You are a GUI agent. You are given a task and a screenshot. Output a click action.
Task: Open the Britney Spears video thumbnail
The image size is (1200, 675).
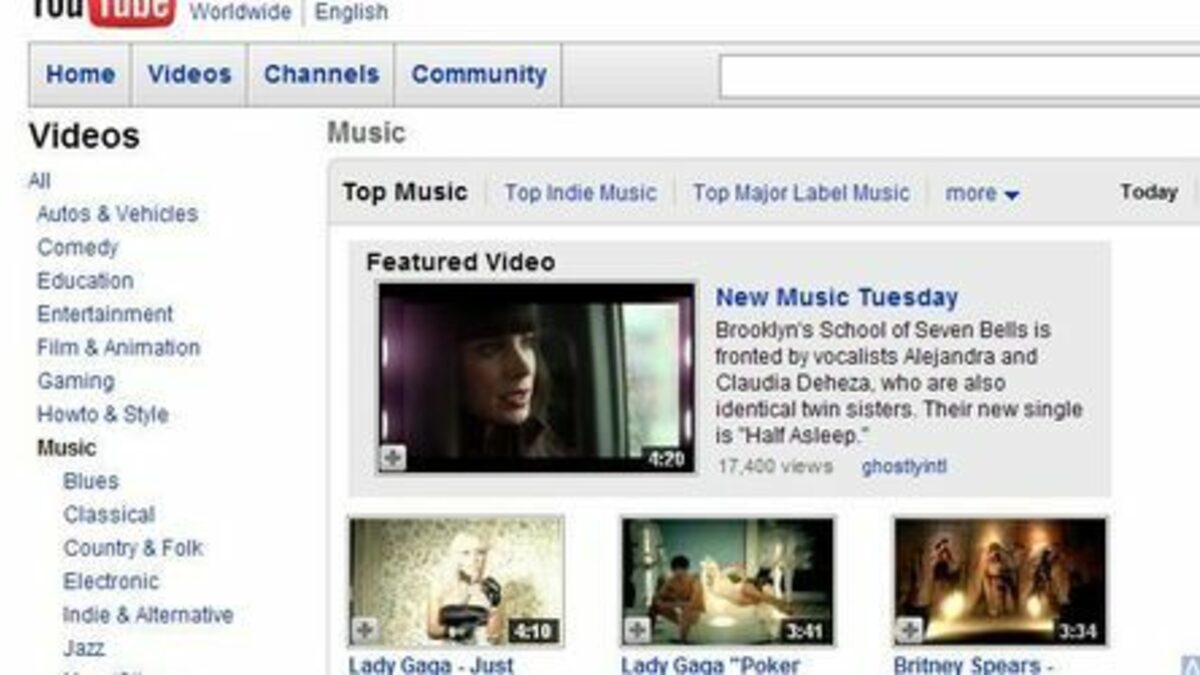[x=1000, y=581]
